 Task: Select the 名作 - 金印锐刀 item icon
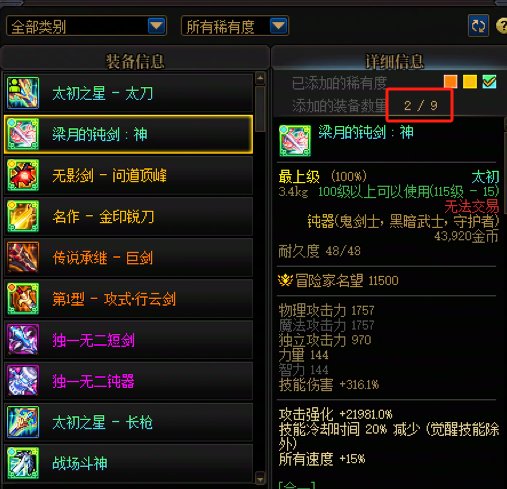tap(23, 216)
